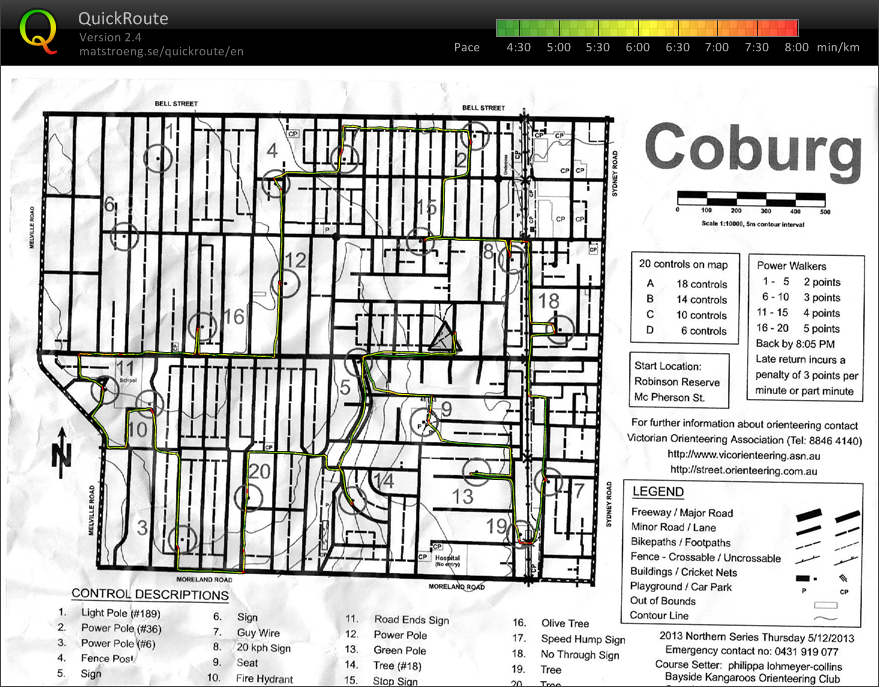
Task: Click the LEGEND heading
Action: 657,492
